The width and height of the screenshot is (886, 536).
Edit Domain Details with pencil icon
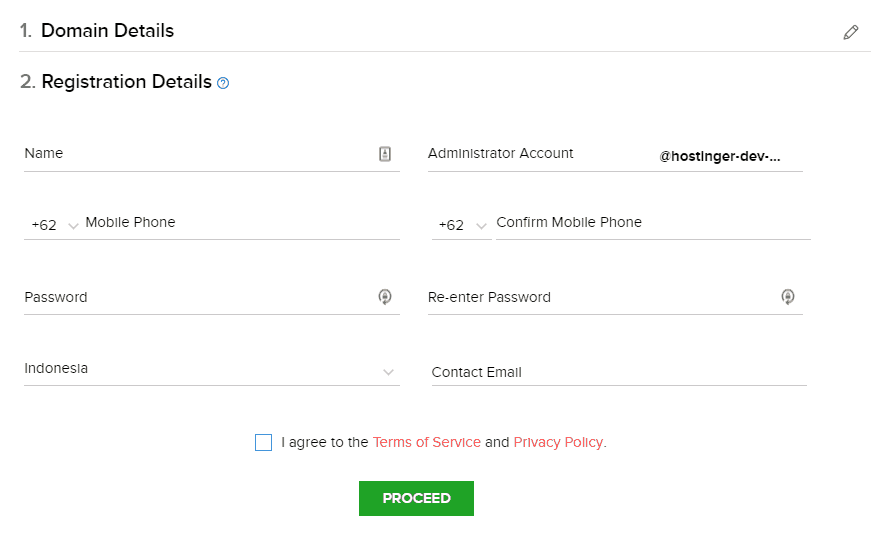(850, 32)
